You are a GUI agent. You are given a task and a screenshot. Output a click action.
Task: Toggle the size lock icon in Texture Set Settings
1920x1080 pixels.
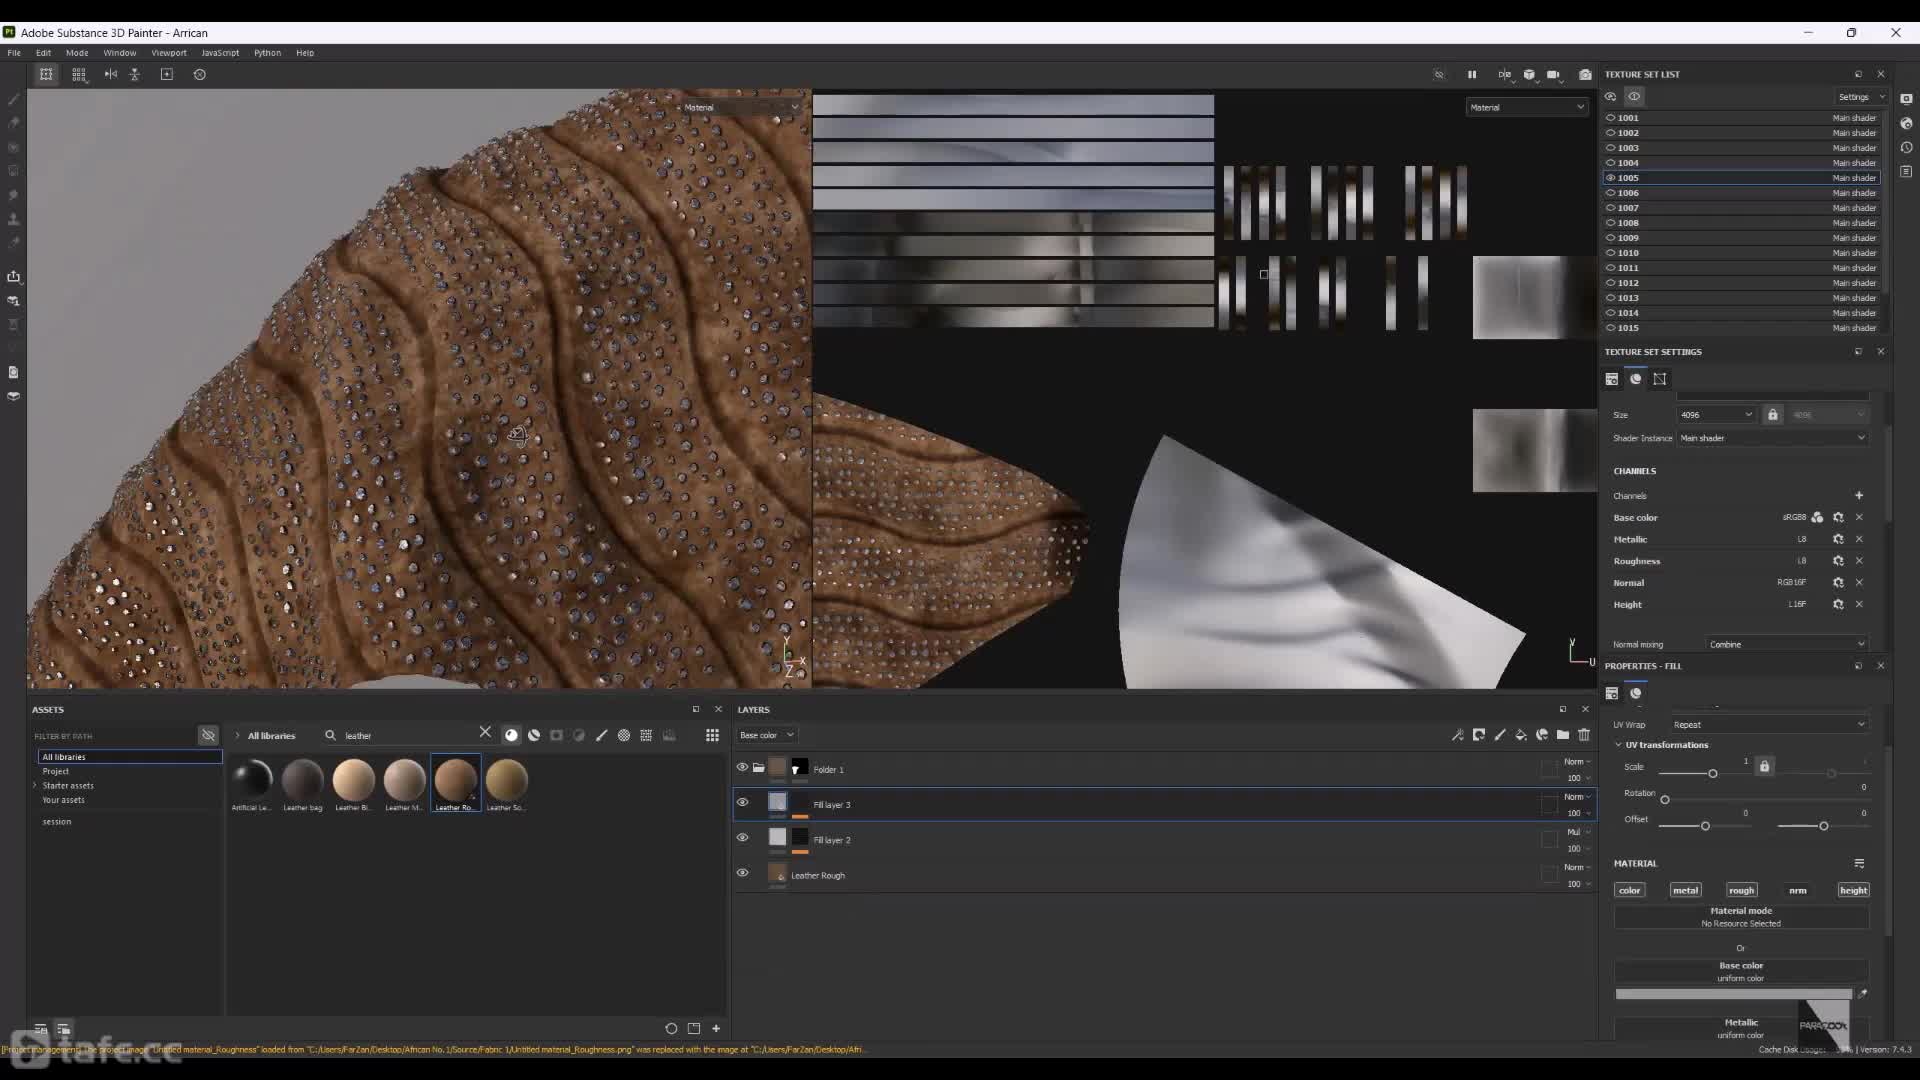1772,414
